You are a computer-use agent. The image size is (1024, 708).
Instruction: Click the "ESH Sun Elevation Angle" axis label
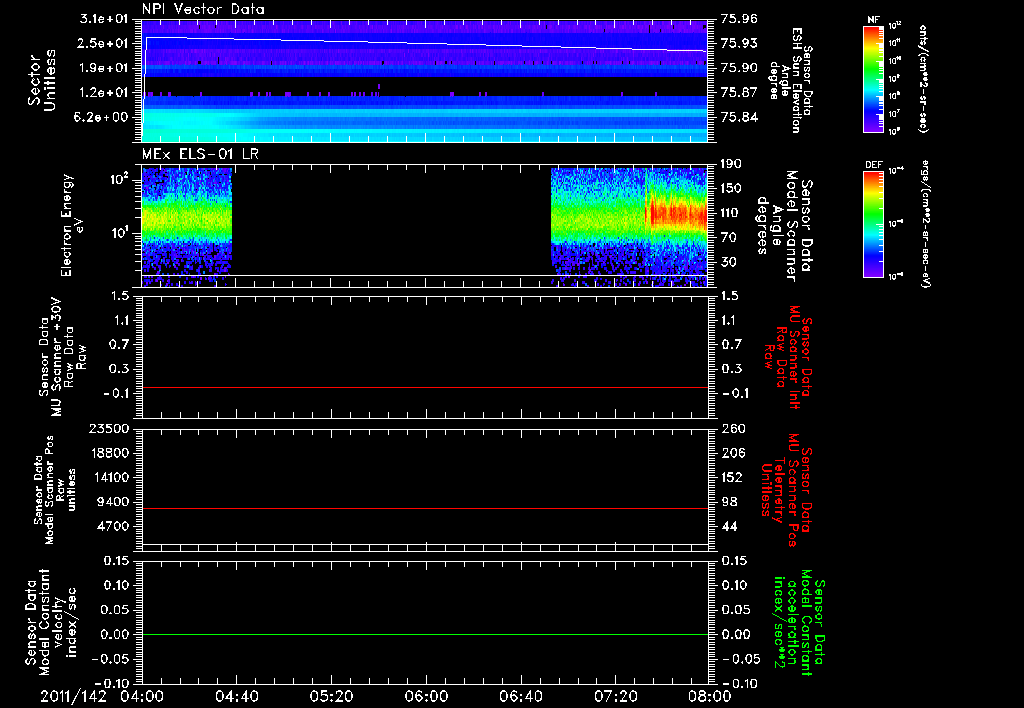790,80
